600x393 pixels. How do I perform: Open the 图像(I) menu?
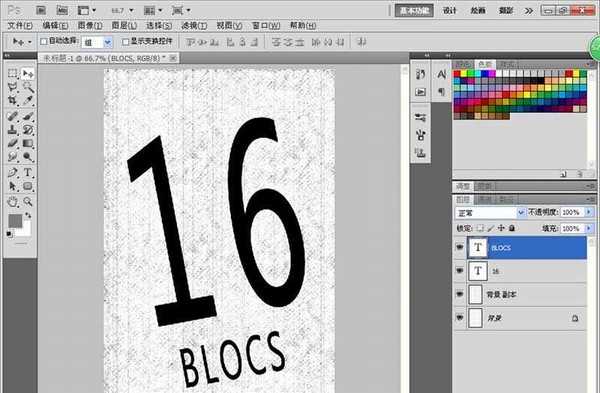pyautogui.click(x=90, y=26)
